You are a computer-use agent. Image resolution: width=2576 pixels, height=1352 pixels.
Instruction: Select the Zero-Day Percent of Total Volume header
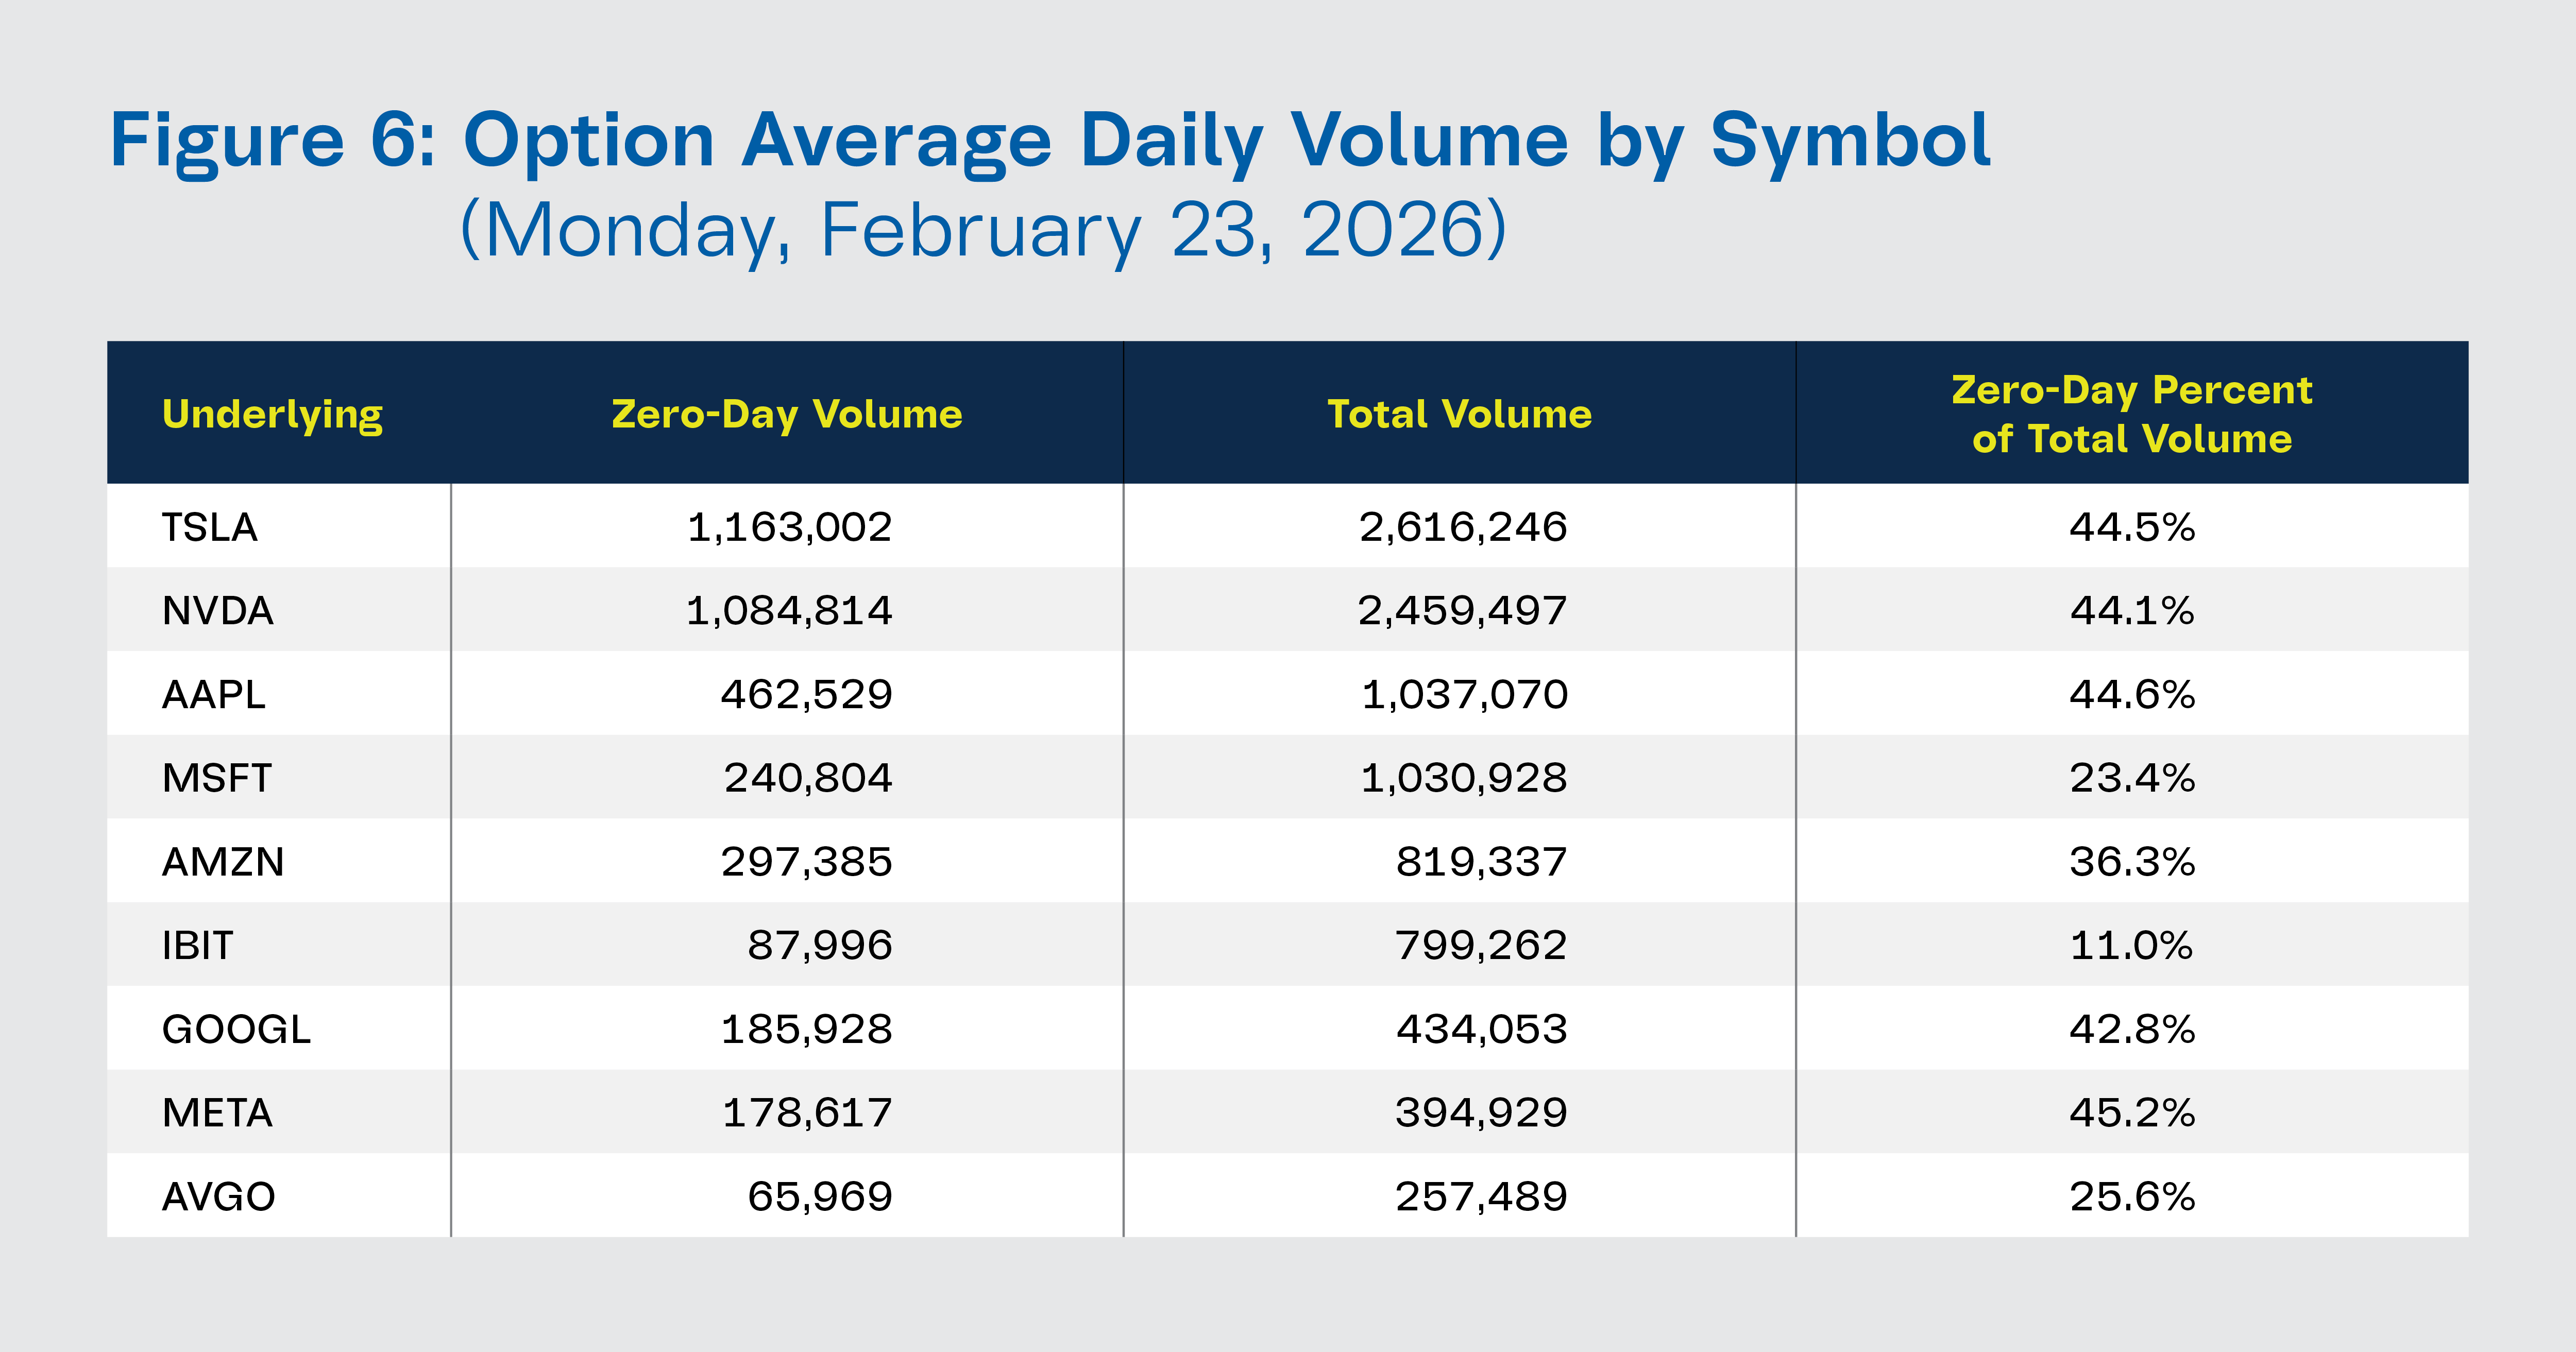(x=2131, y=414)
